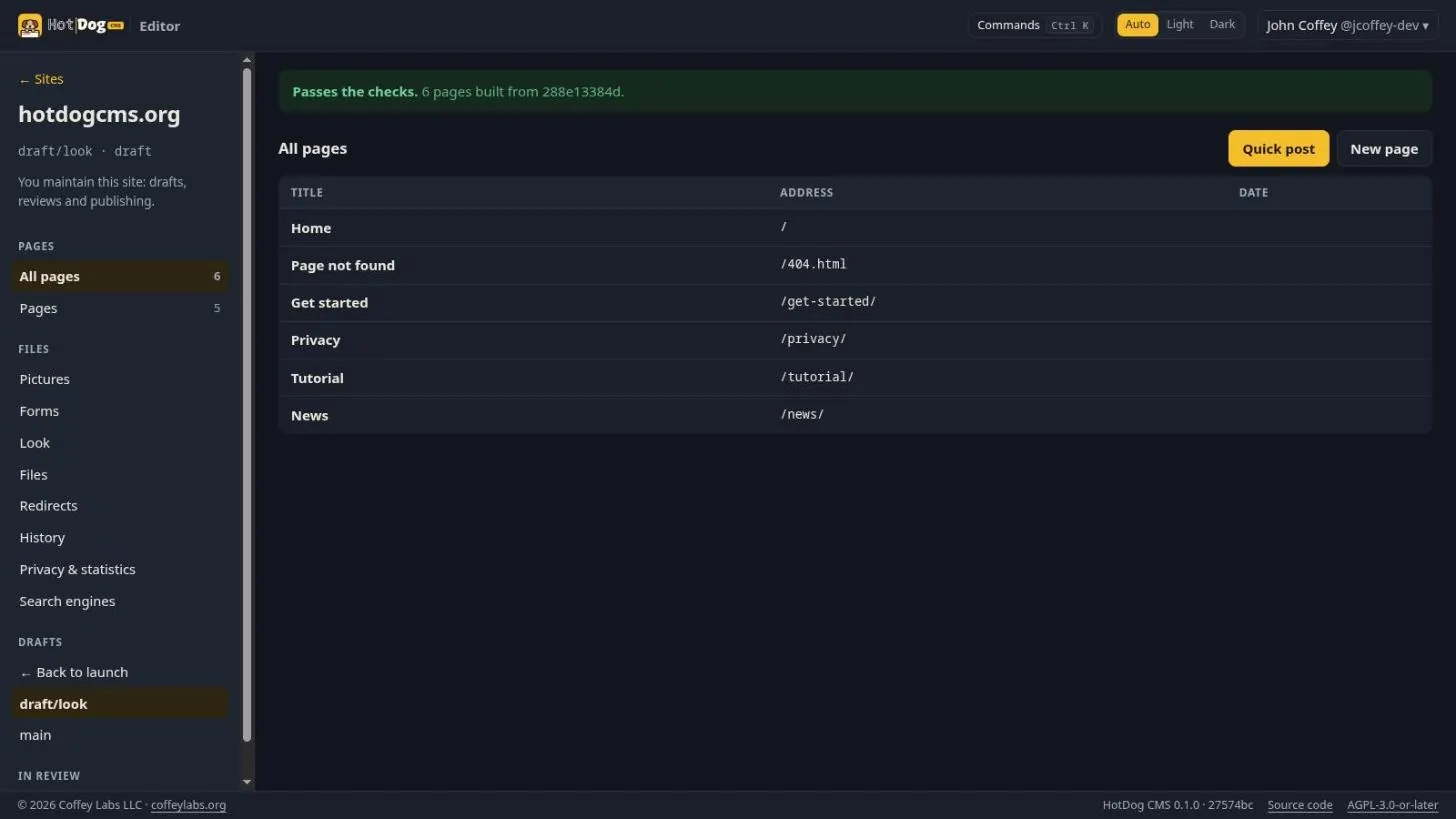Open the Get started page title
The width and height of the screenshot is (1456, 819).
[329, 303]
